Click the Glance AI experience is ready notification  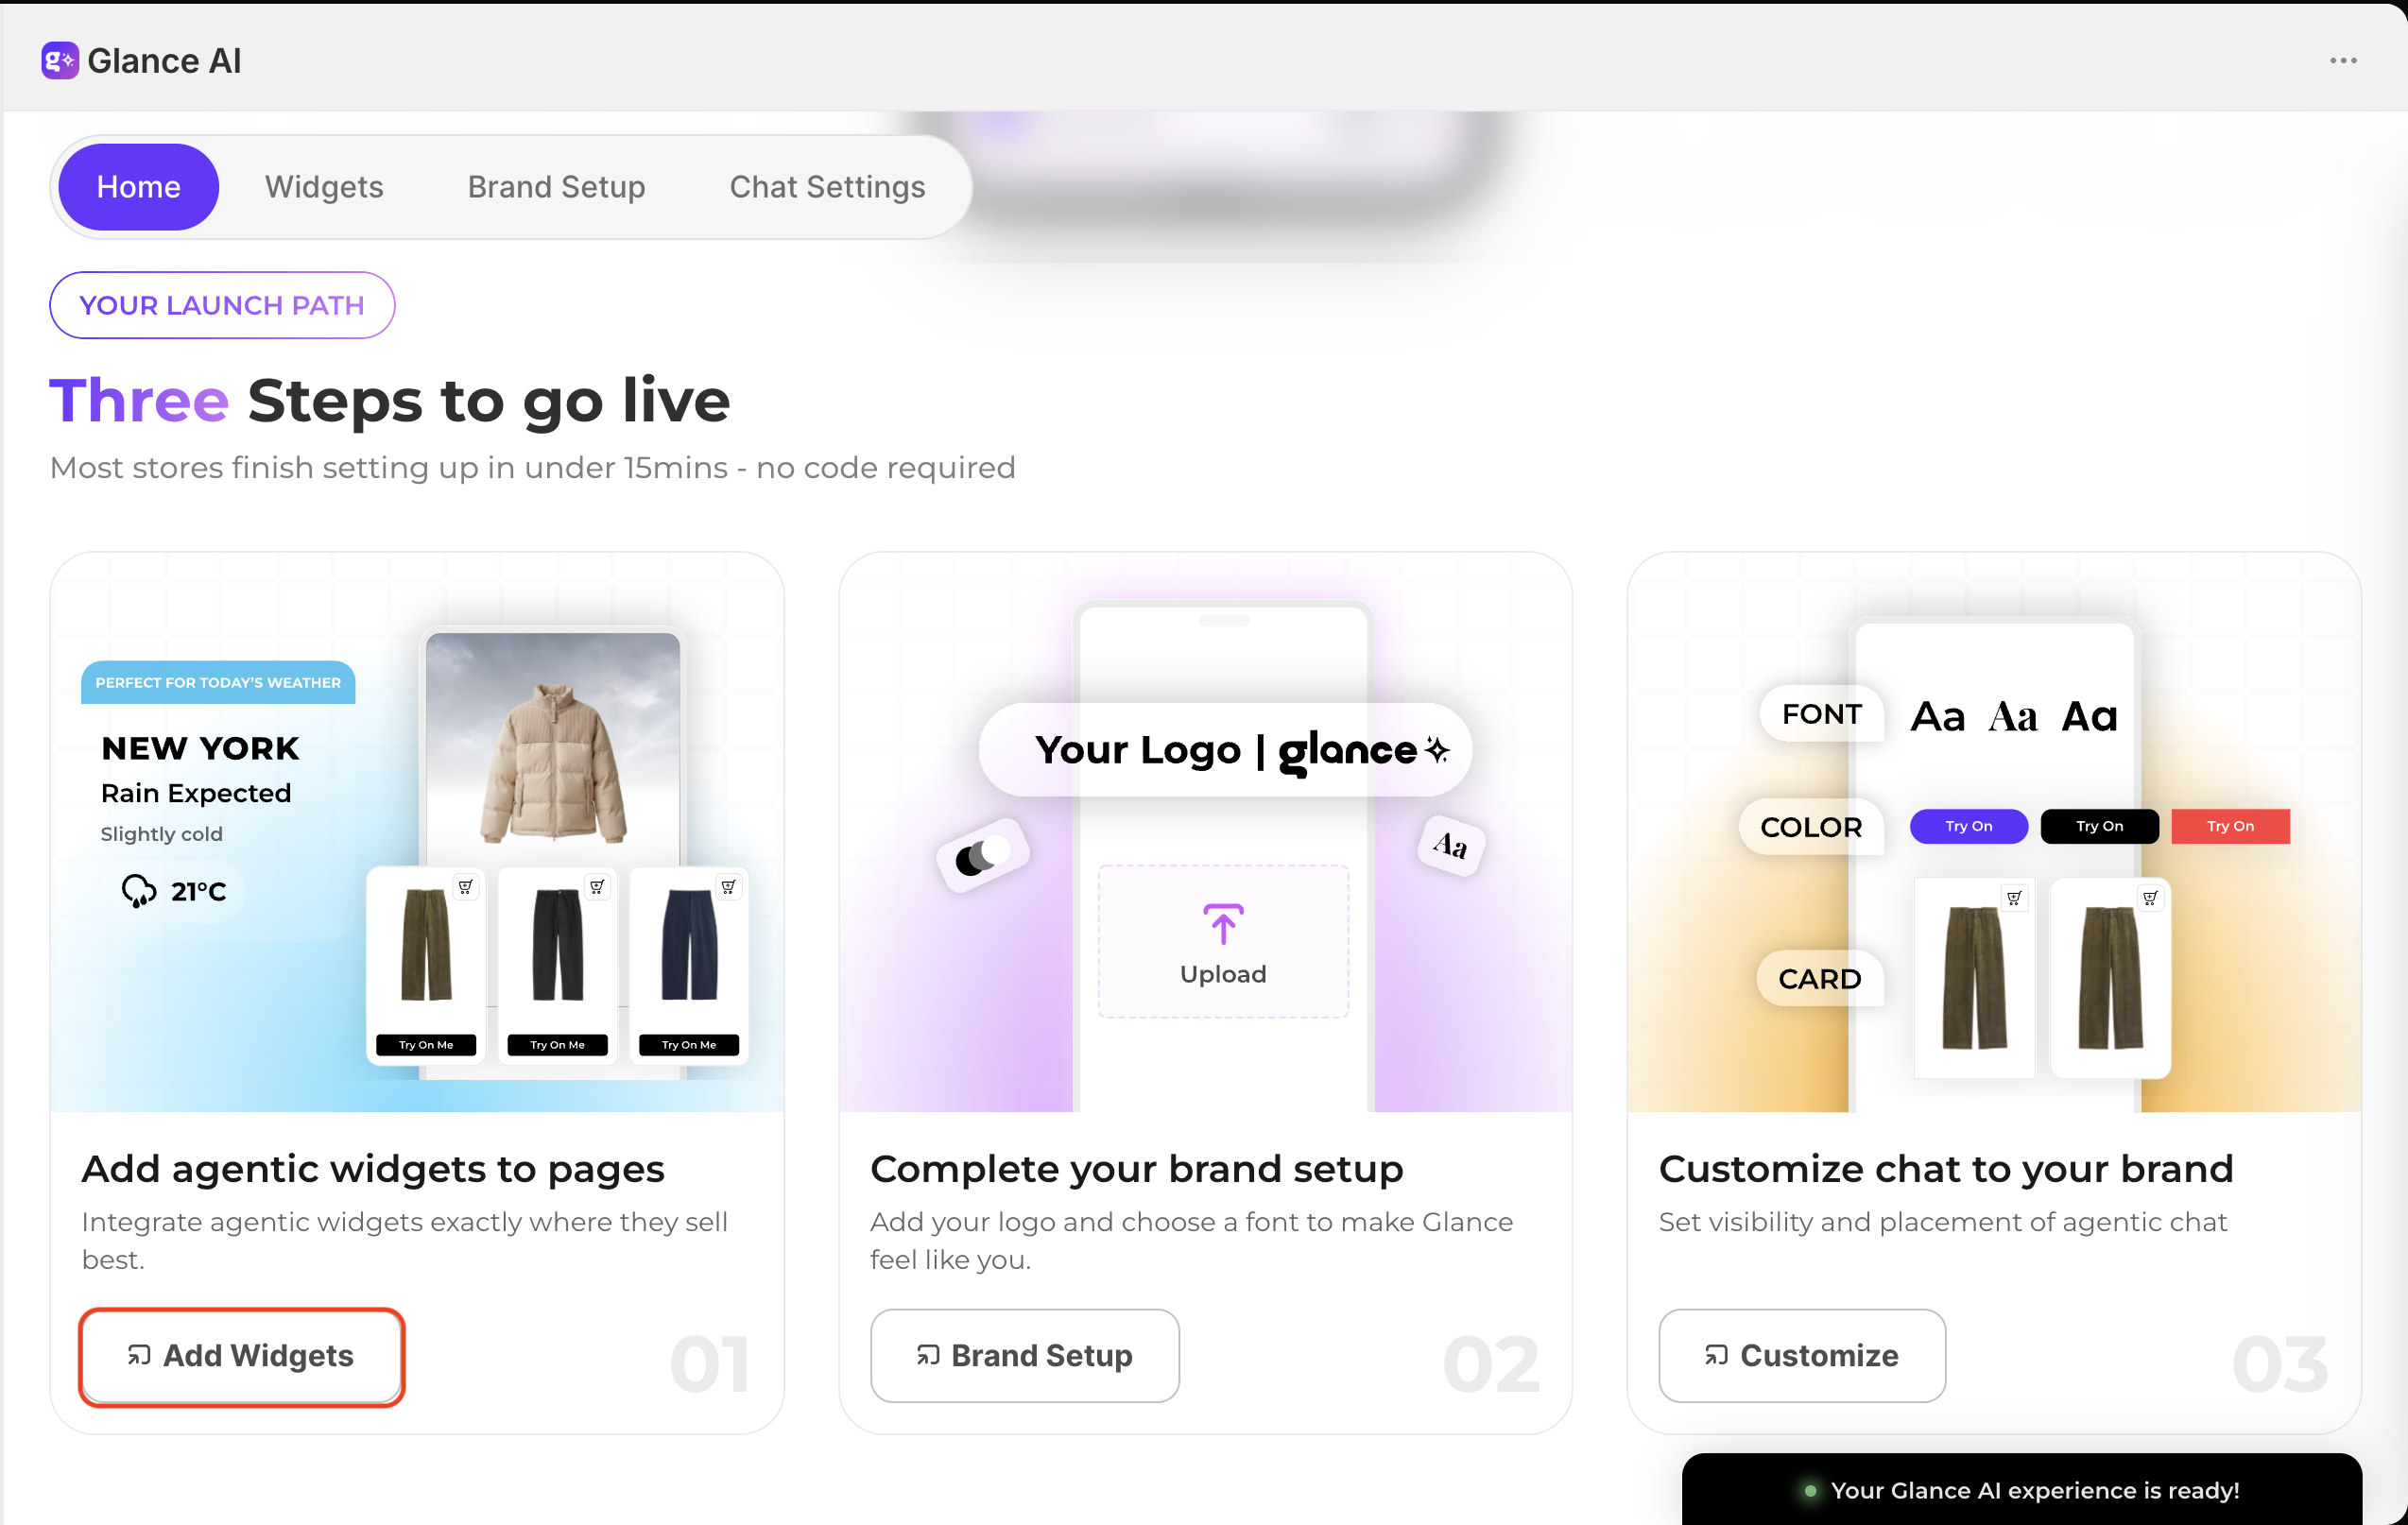click(2022, 1490)
